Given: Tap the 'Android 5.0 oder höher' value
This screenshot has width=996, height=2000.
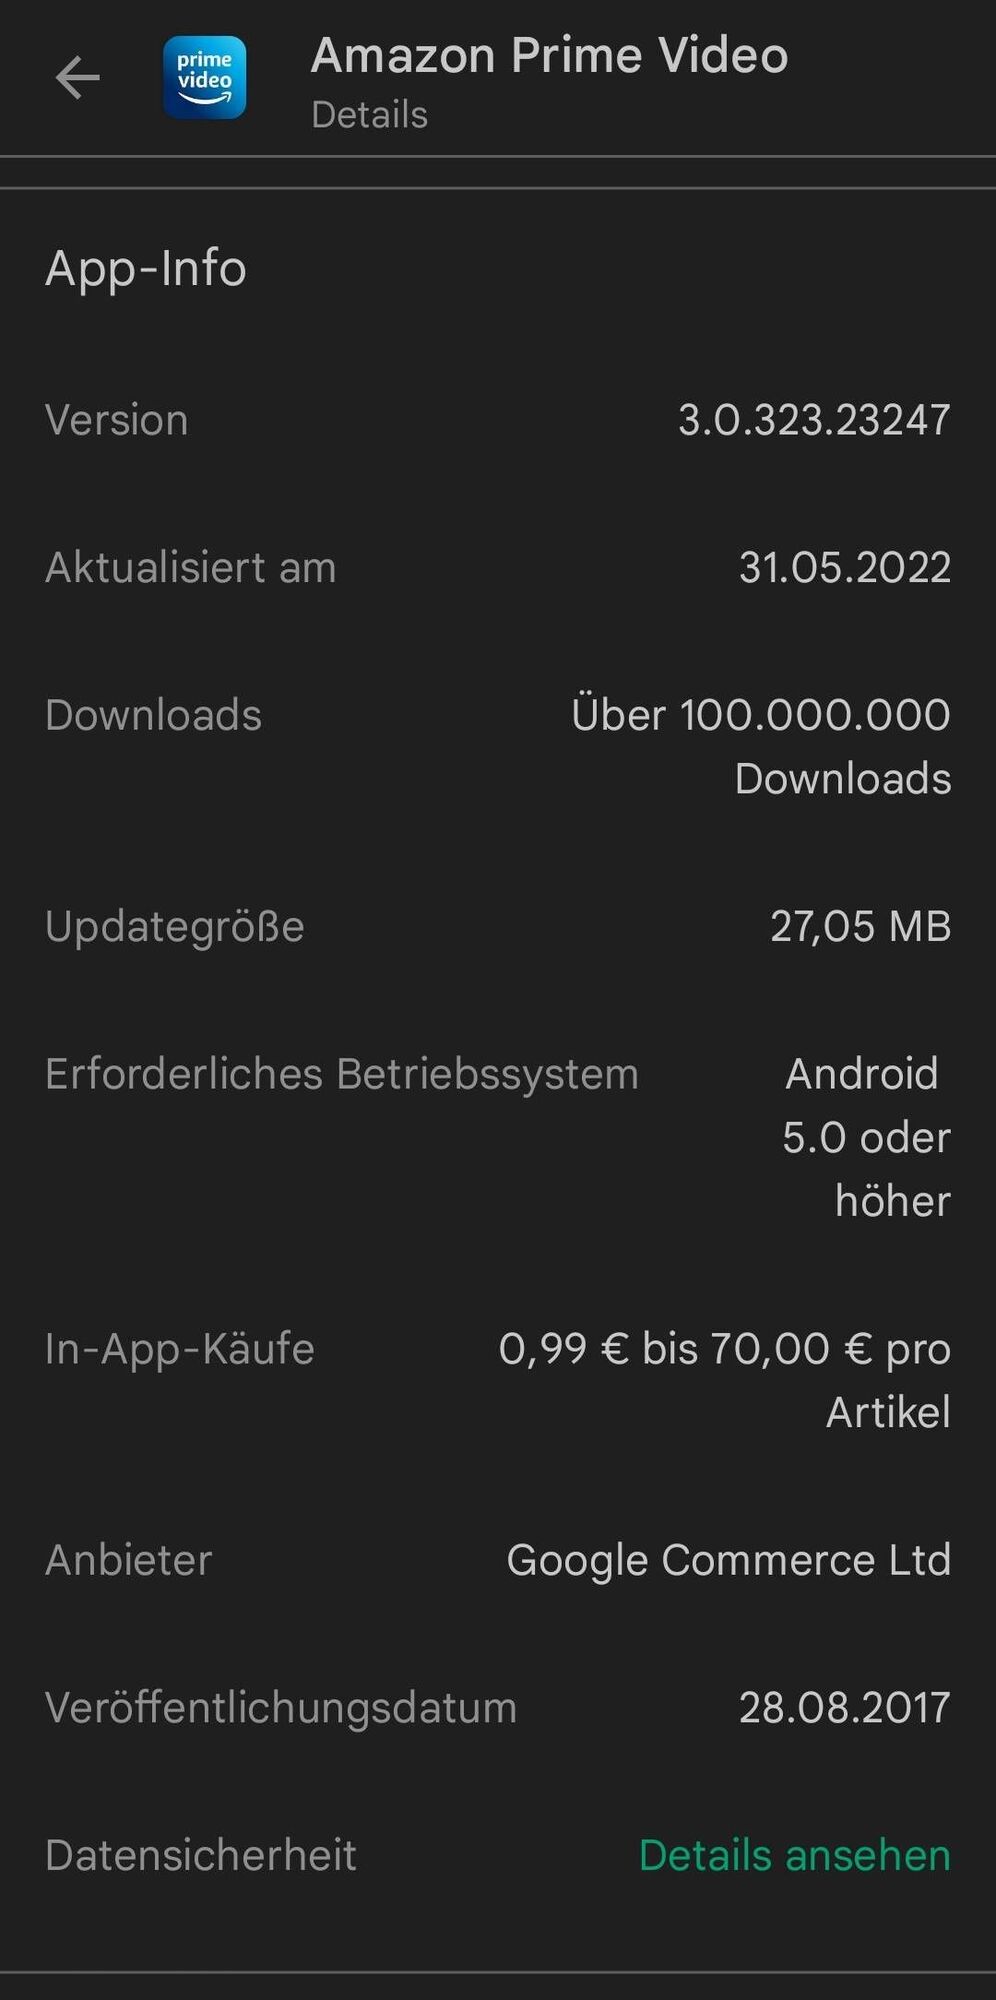Looking at the screenshot, I should click(x=866, y=1138).
